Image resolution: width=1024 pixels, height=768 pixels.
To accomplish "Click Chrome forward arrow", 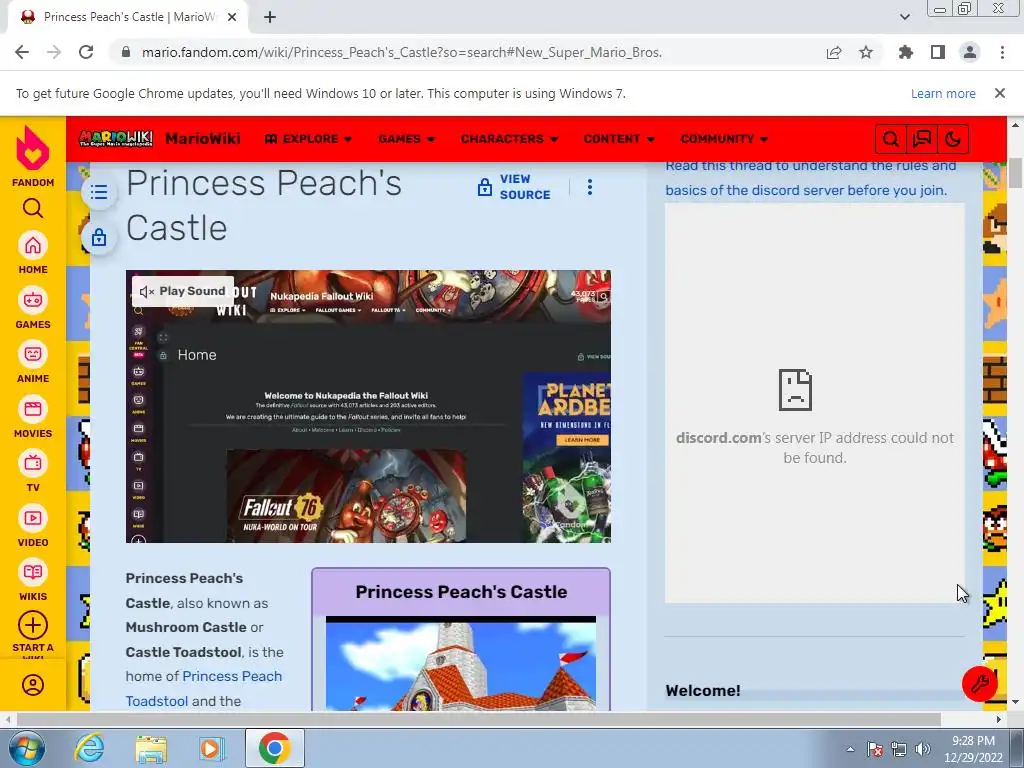I will tap(54, 52).
